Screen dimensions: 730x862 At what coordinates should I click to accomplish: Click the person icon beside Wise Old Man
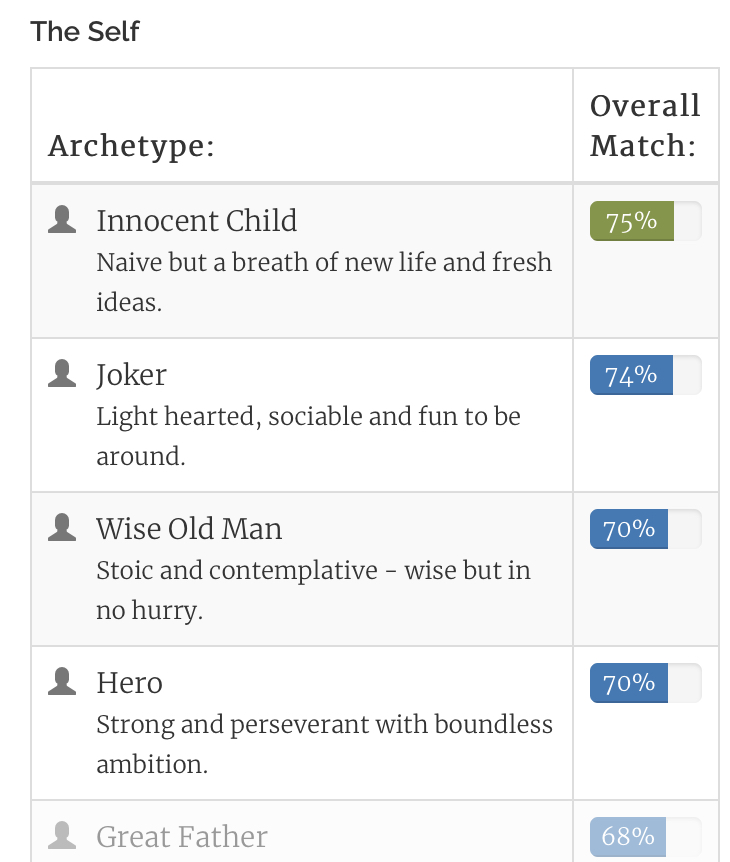(62, 527)
